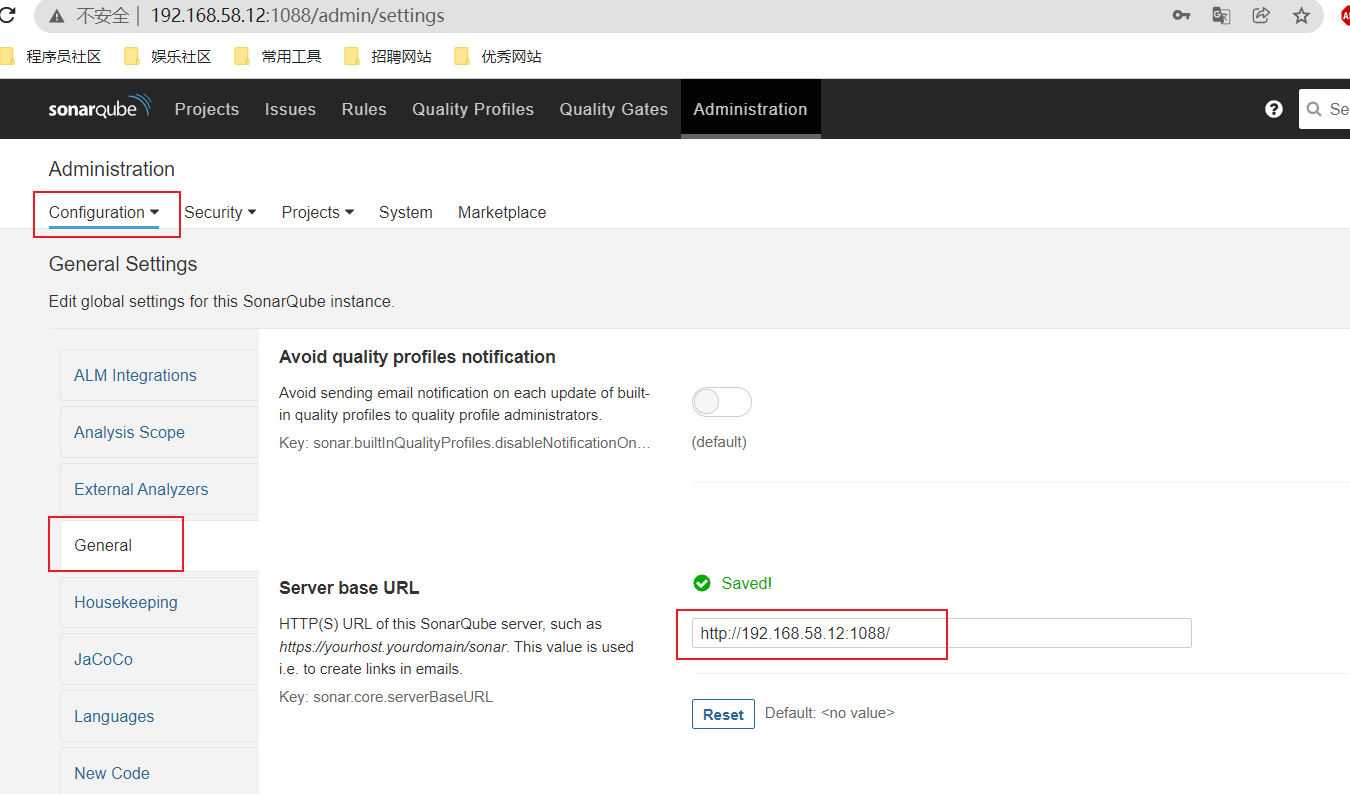Click the General Settings heading
This screenshot has width=1350, height=794.
point(123,264)
